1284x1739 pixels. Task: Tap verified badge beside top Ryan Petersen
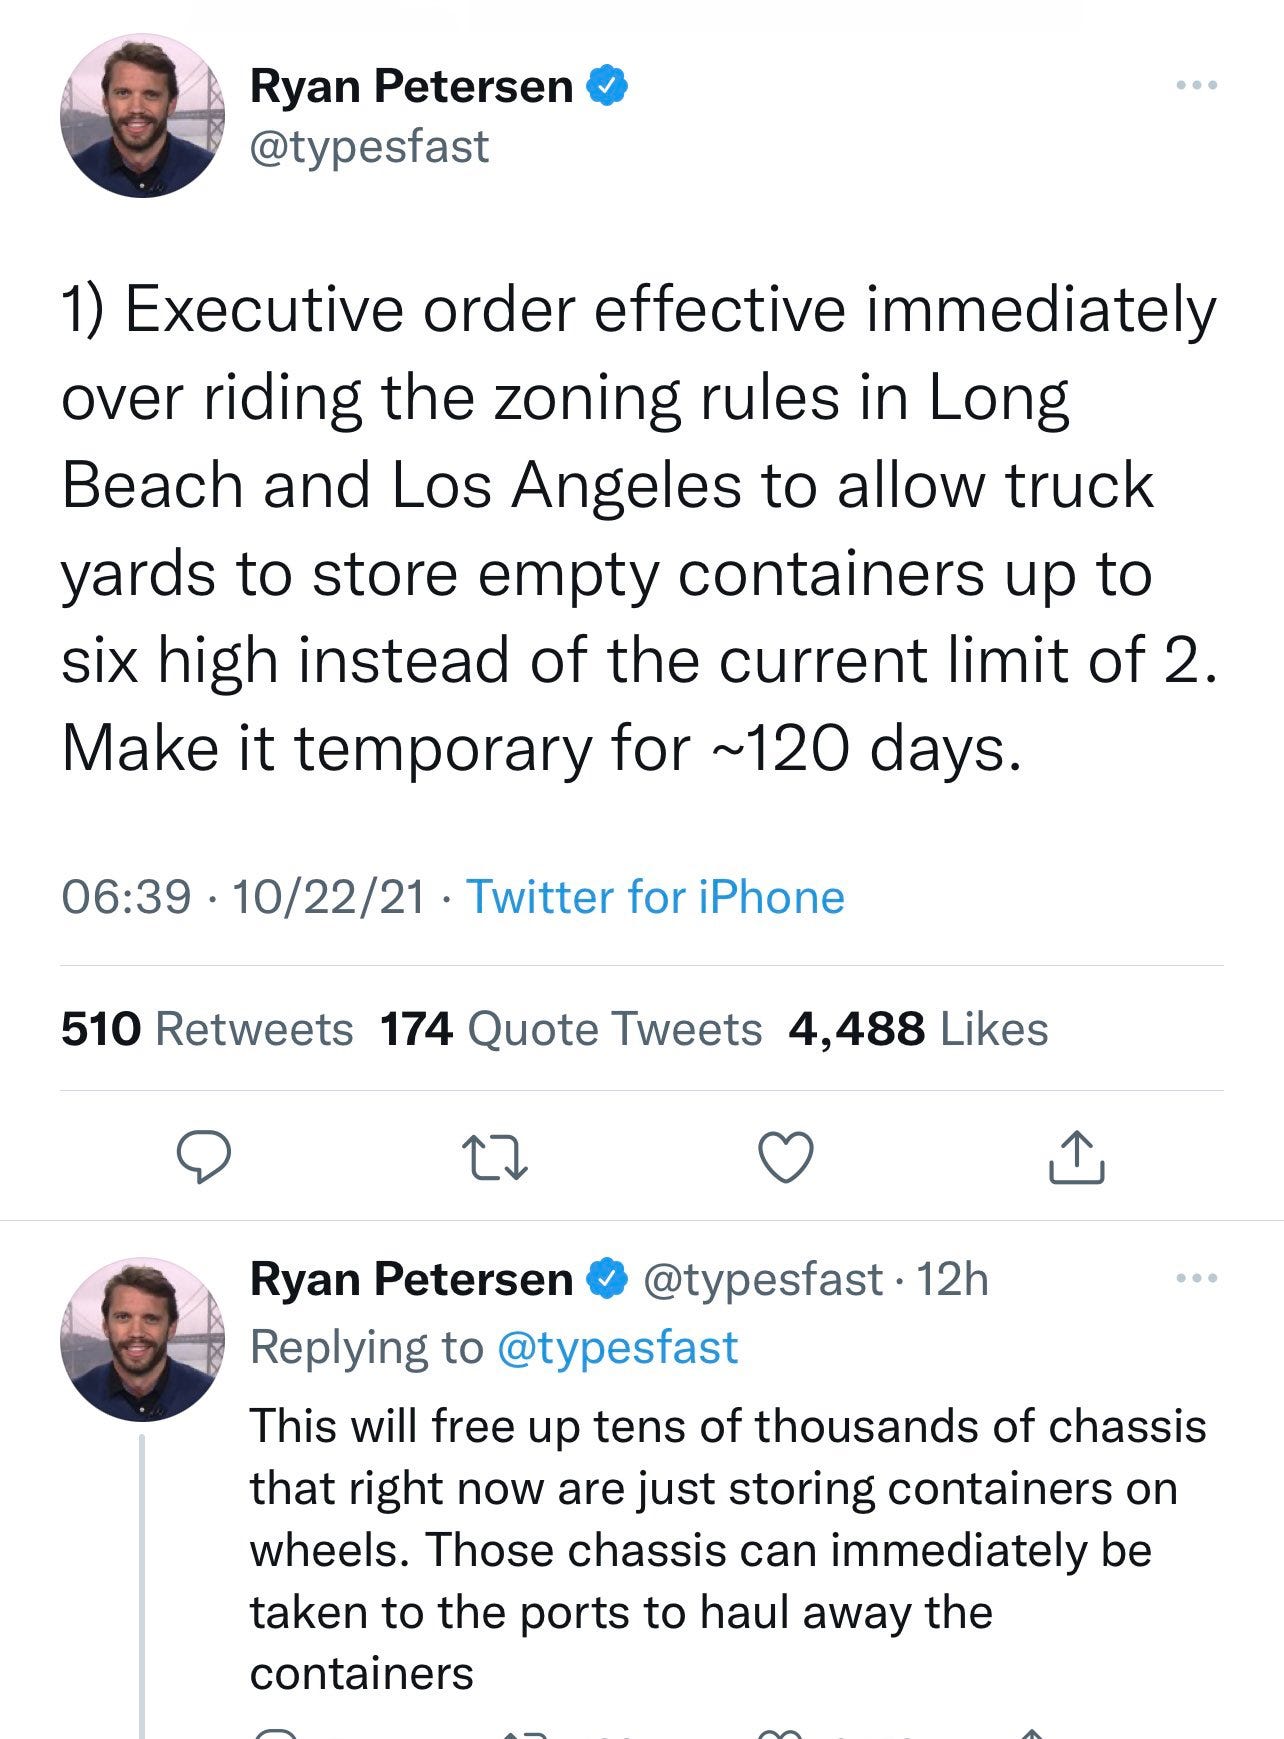(607, 87)
